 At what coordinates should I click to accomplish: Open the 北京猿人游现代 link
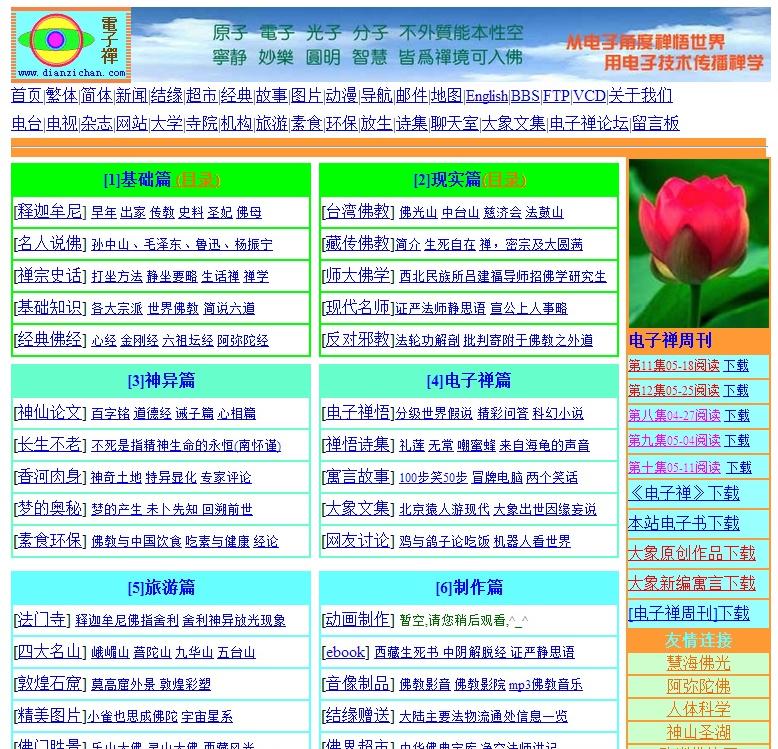tap(444, 509)
